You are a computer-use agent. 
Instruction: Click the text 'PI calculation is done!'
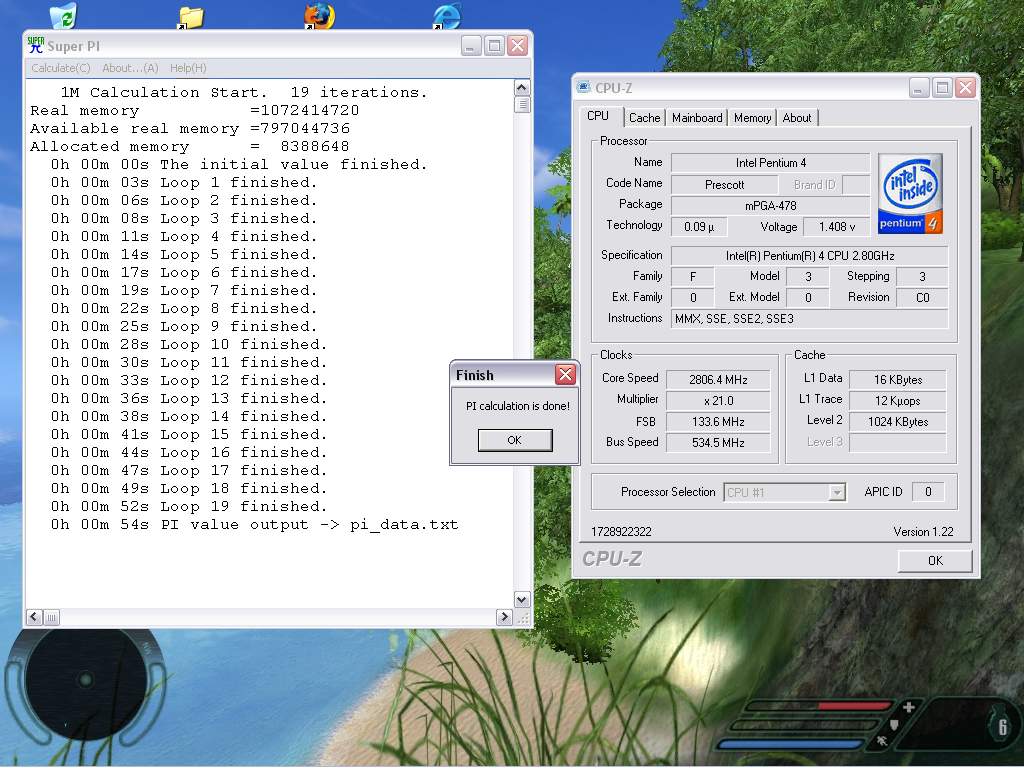pos(517,406)
